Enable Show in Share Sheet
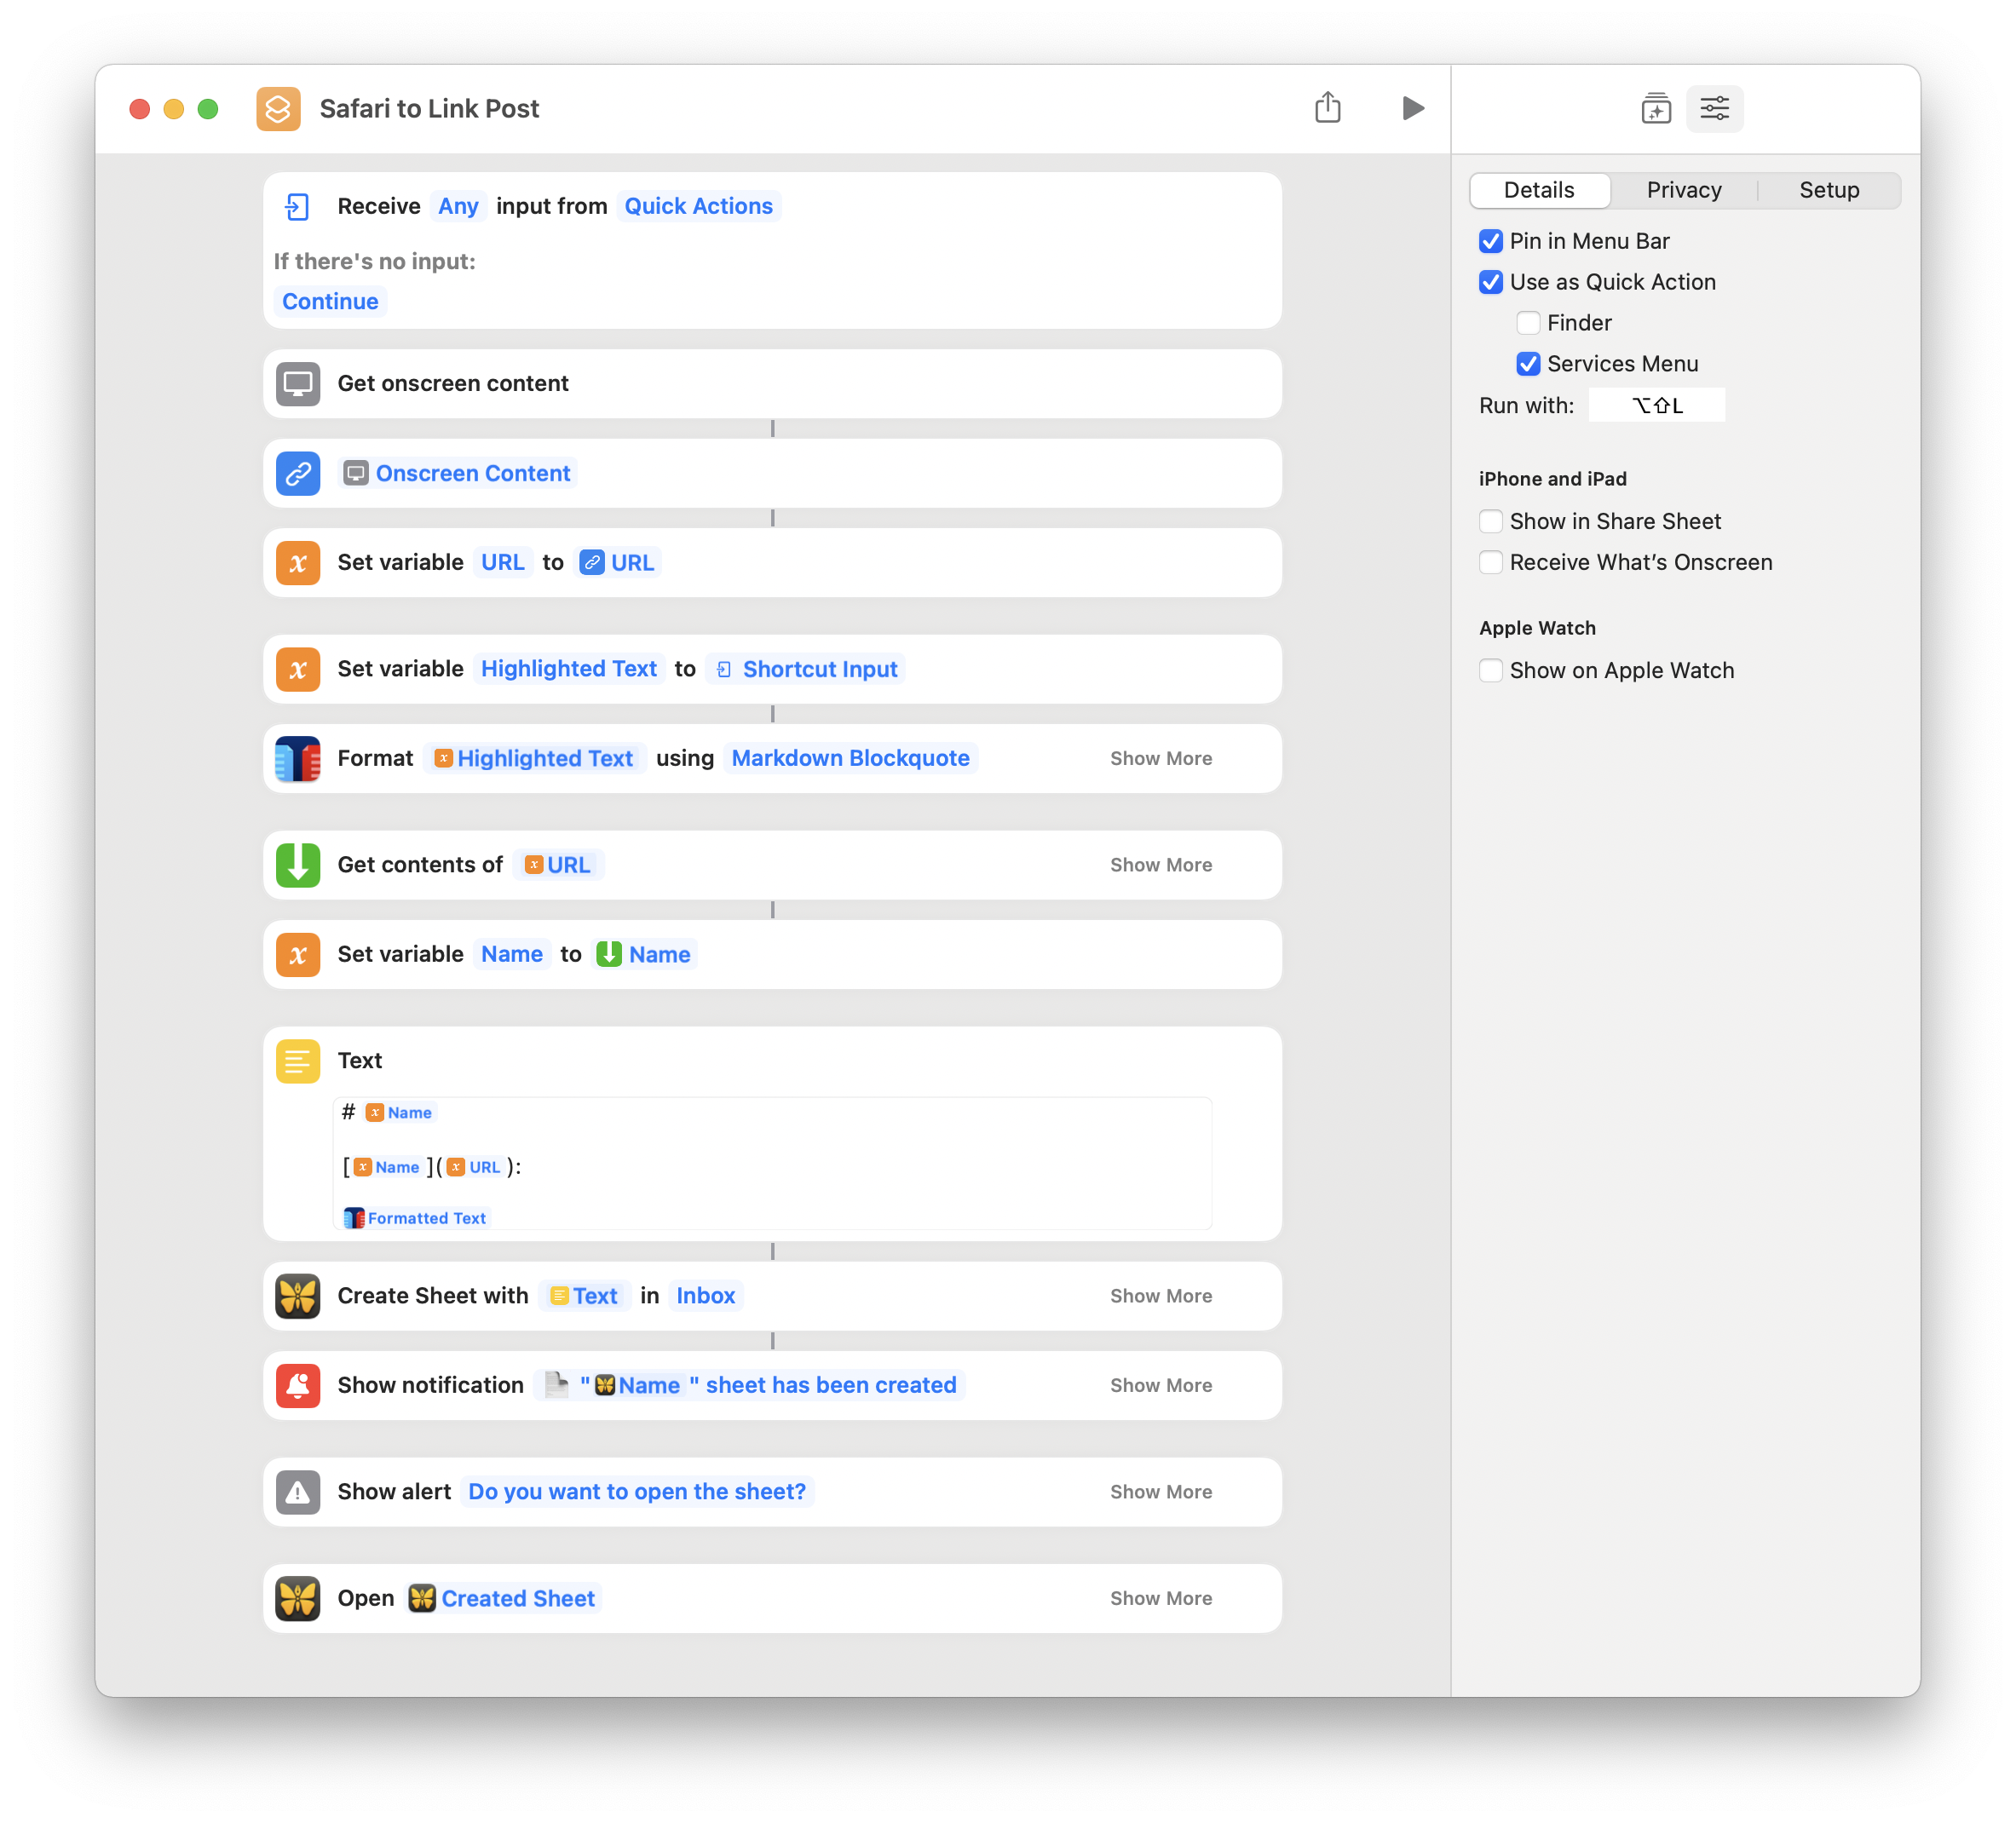 pos(1491,521)
